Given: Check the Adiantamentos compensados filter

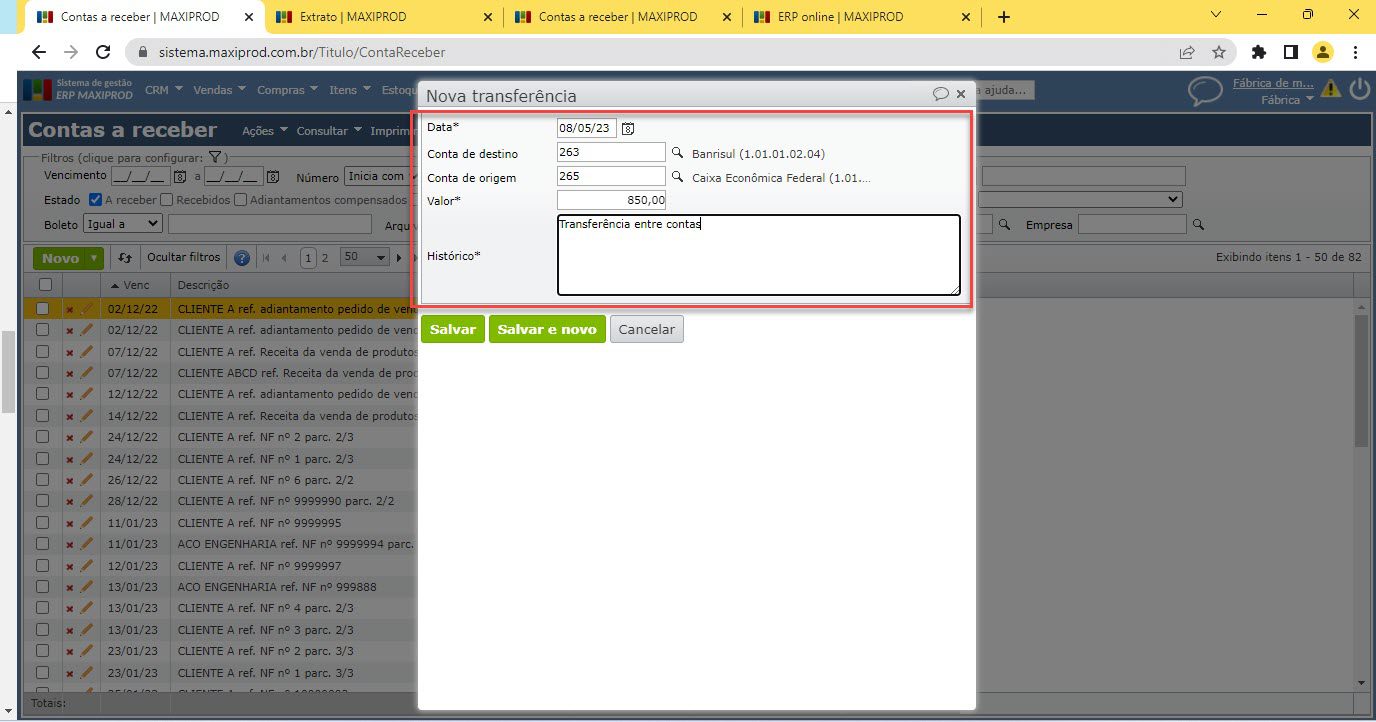Looking at the screenshot, I should coord(240,200).
